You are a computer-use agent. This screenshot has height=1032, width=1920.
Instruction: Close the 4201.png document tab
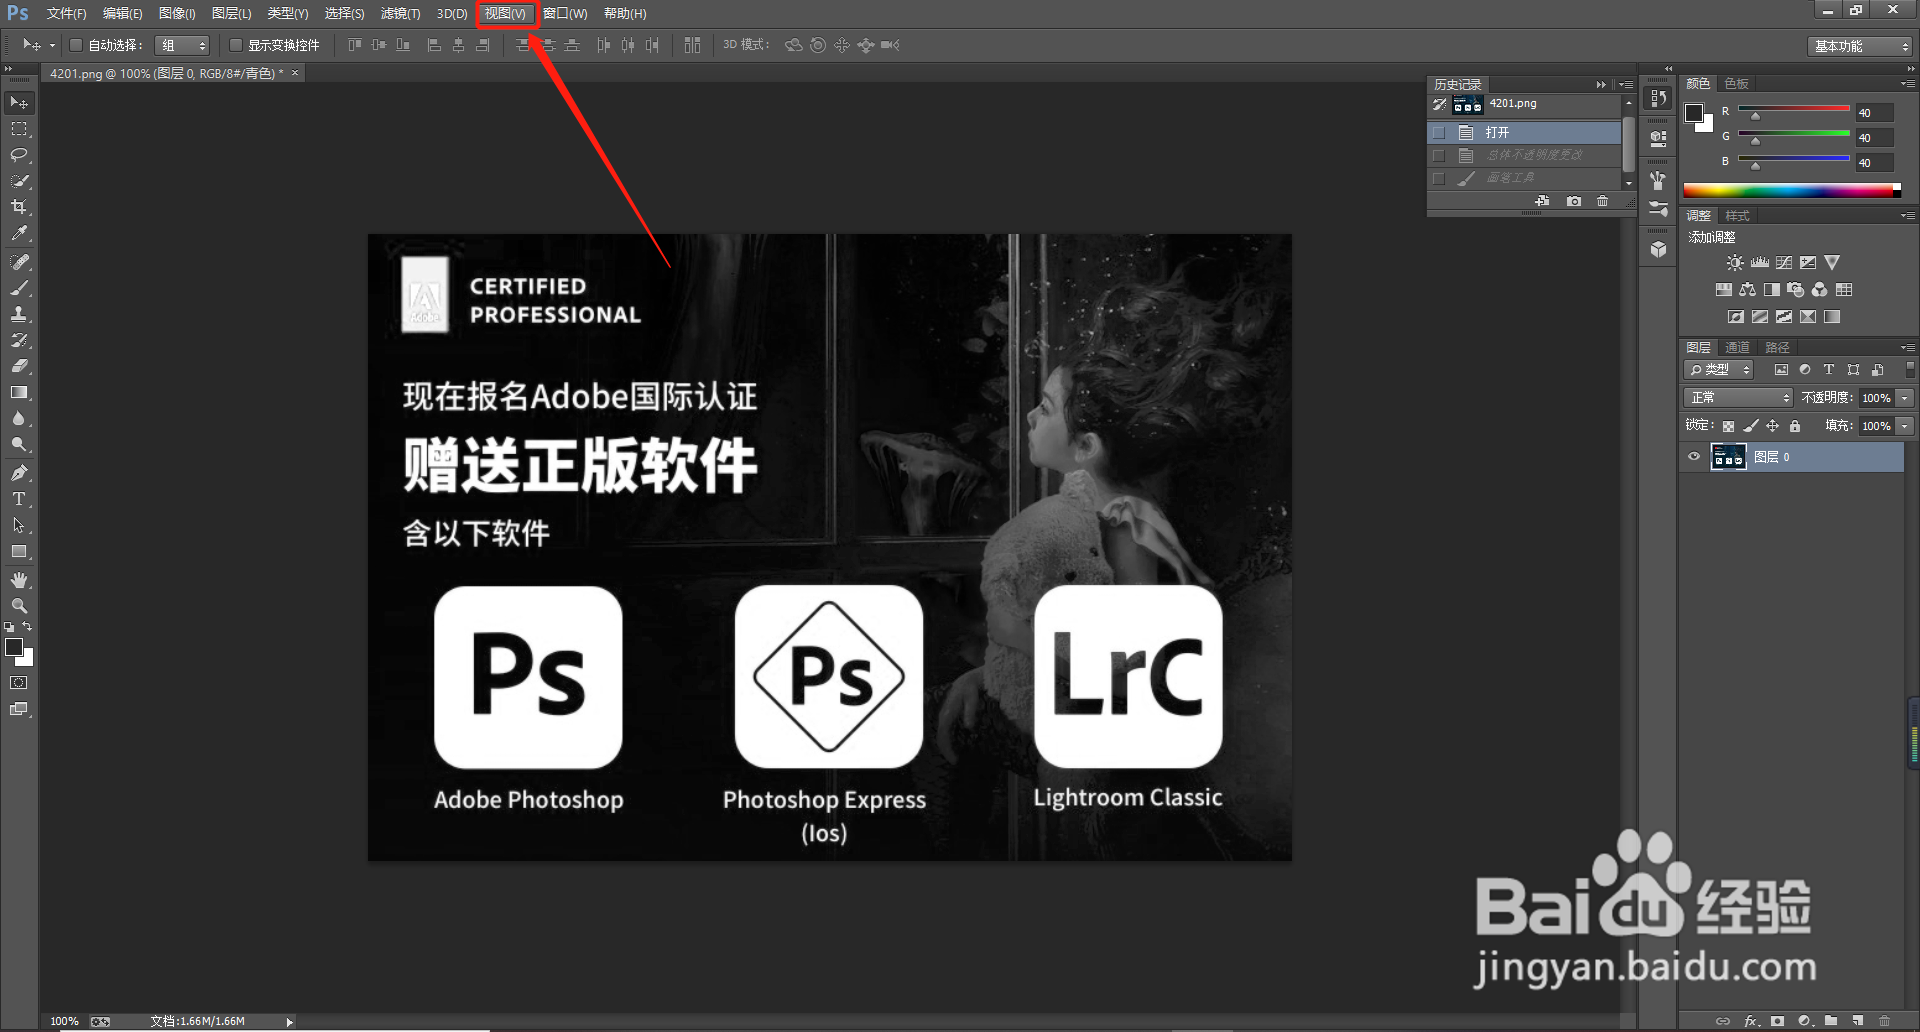click(x=295, y=73)
